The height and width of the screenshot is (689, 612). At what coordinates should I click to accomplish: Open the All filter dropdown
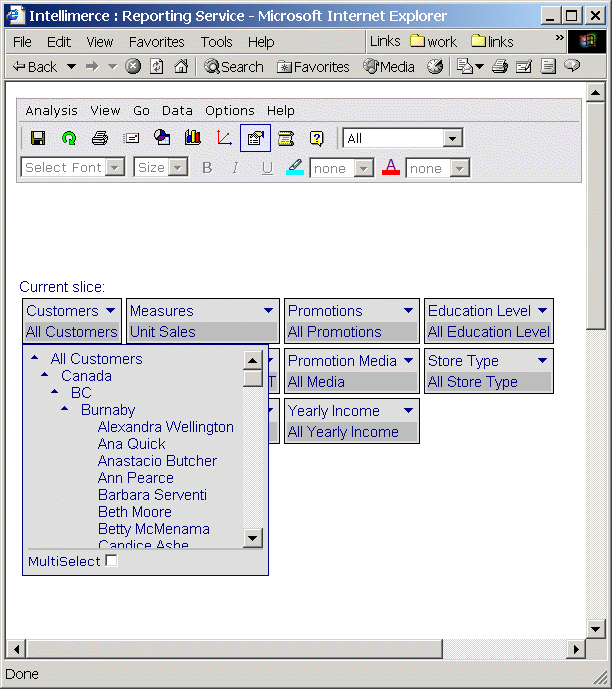click(x=453, y=138)
